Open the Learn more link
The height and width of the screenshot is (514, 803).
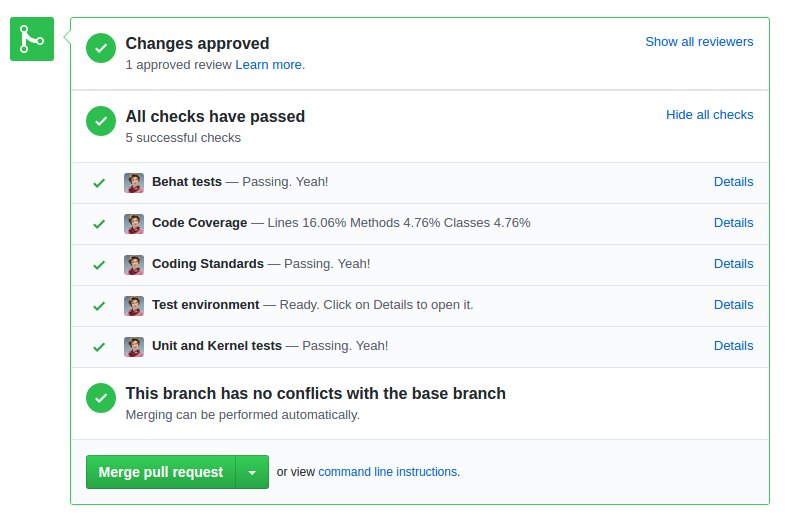[x=270, y=65]
